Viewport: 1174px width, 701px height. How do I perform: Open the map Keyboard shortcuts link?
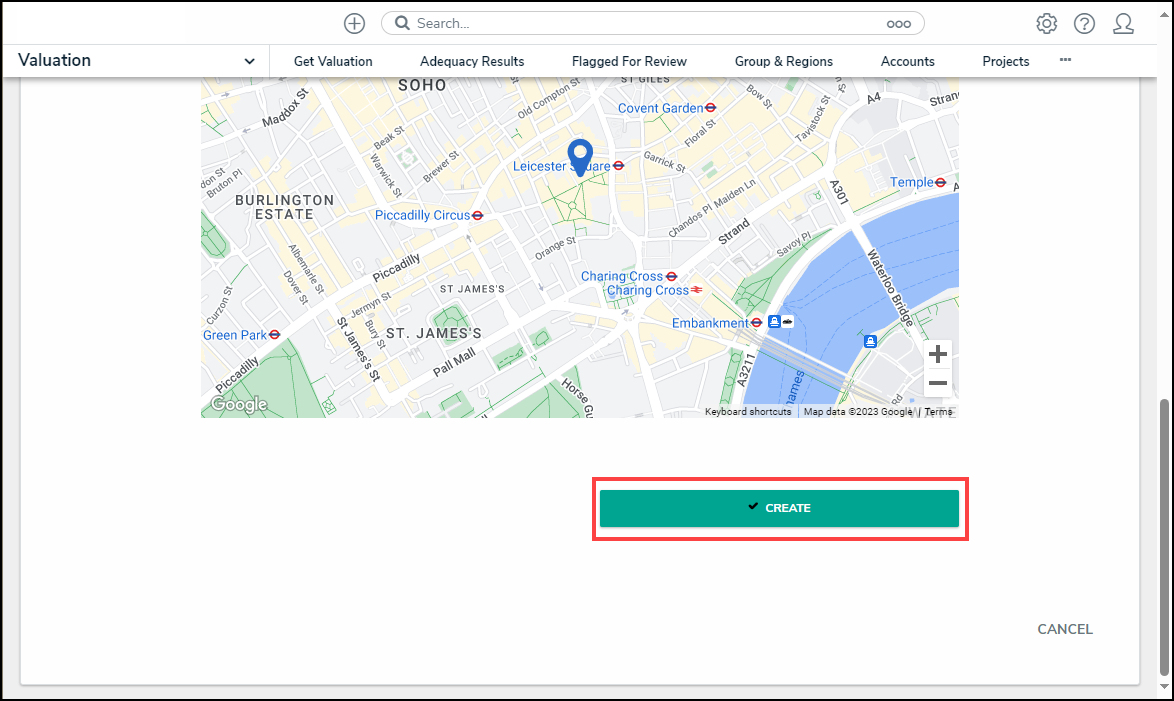pyautogui.click(x=748, y=412)
